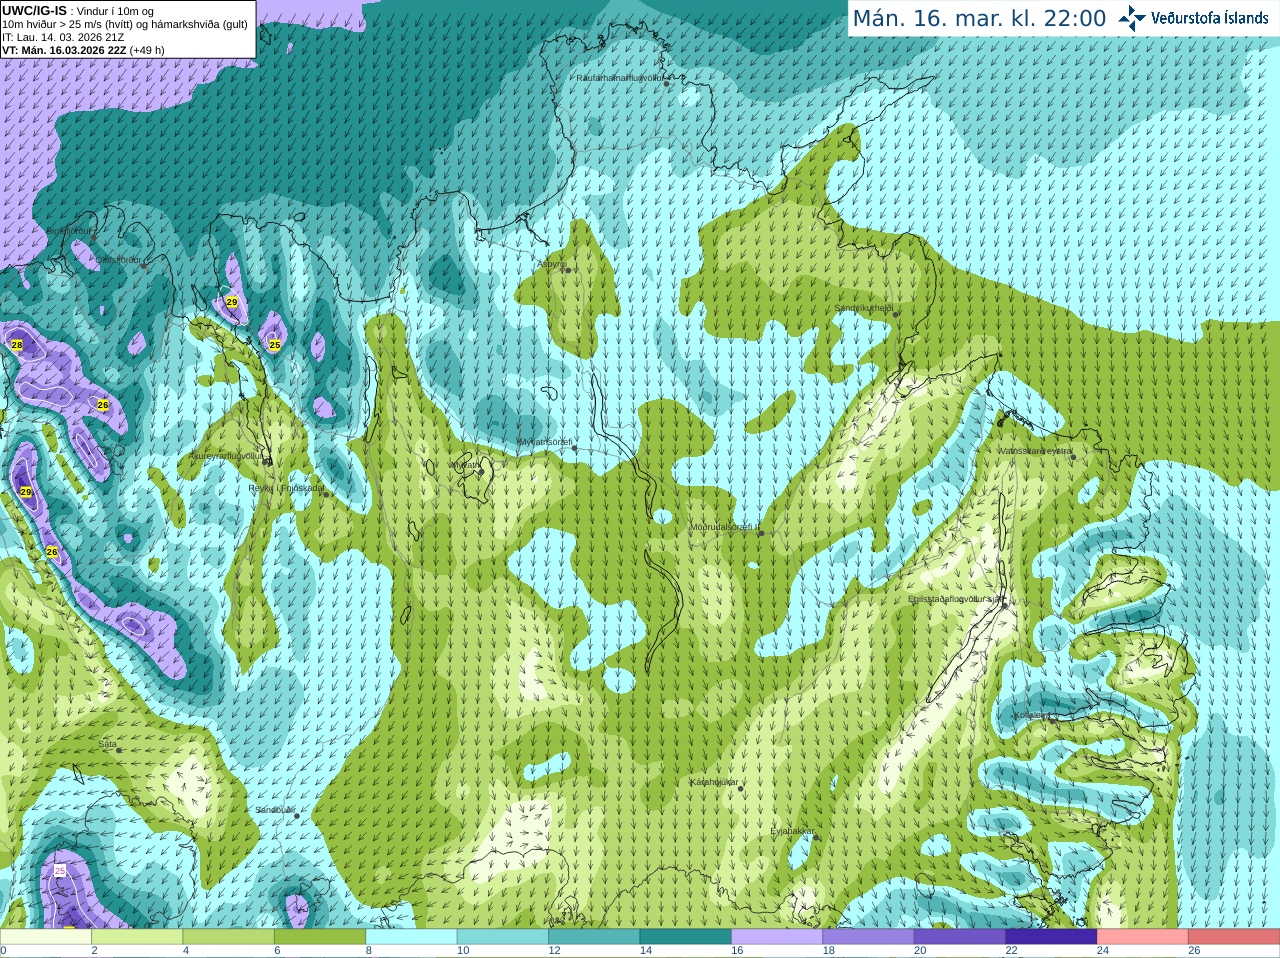Click the white 25 gust marker
Image resolution: width=1280 pixels, height=958 pixels.
[59, 871]
